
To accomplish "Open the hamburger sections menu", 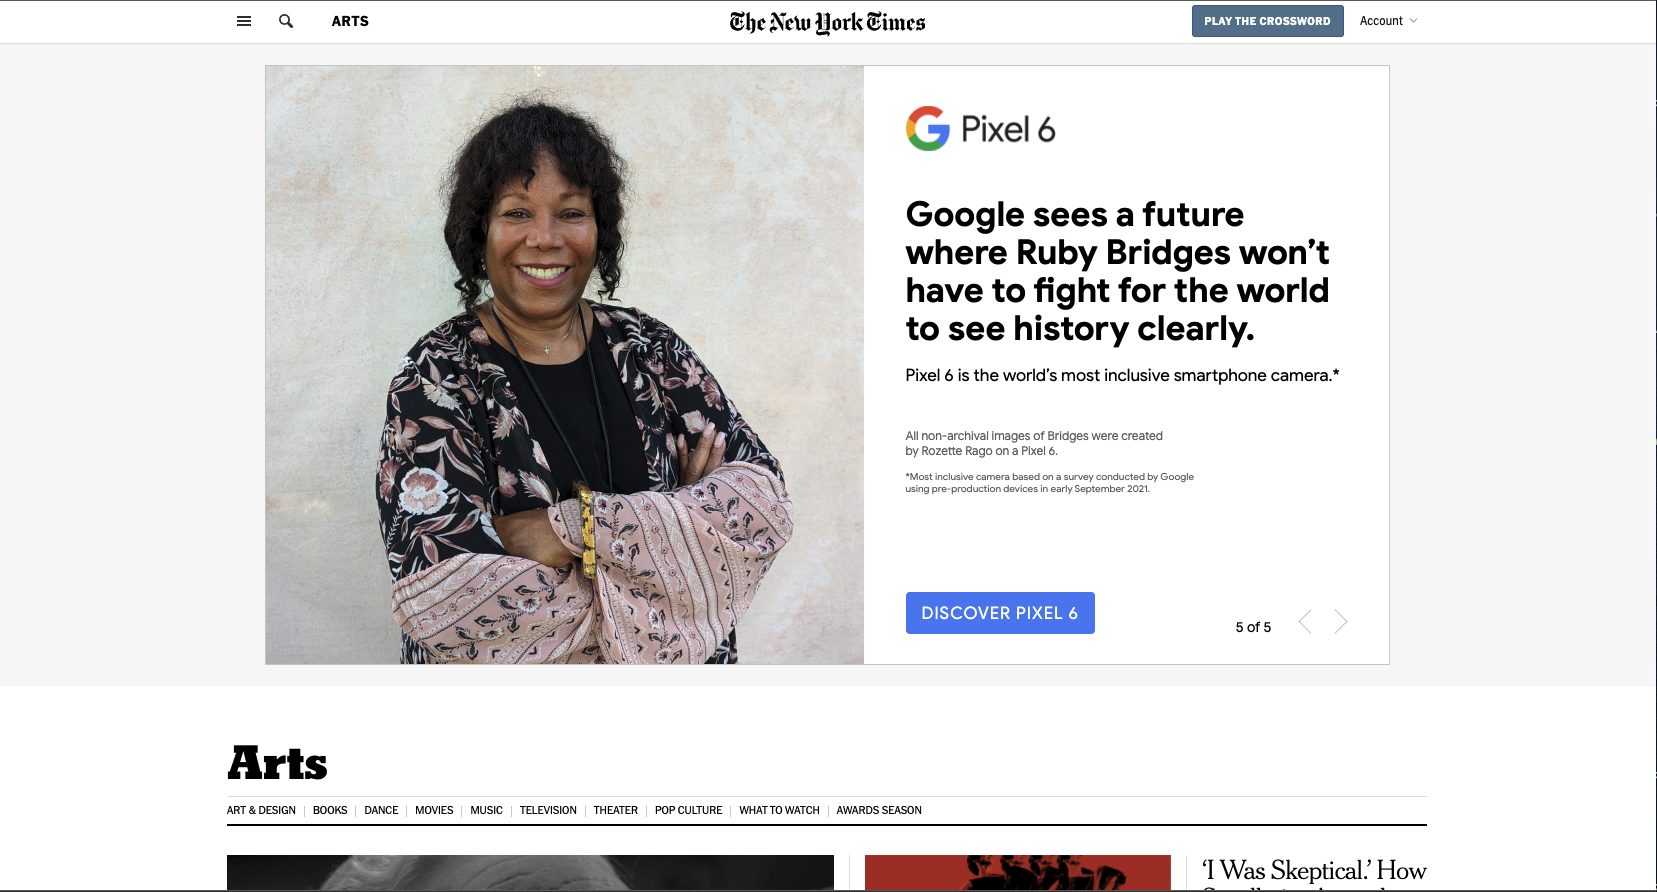I will [244, 21].
